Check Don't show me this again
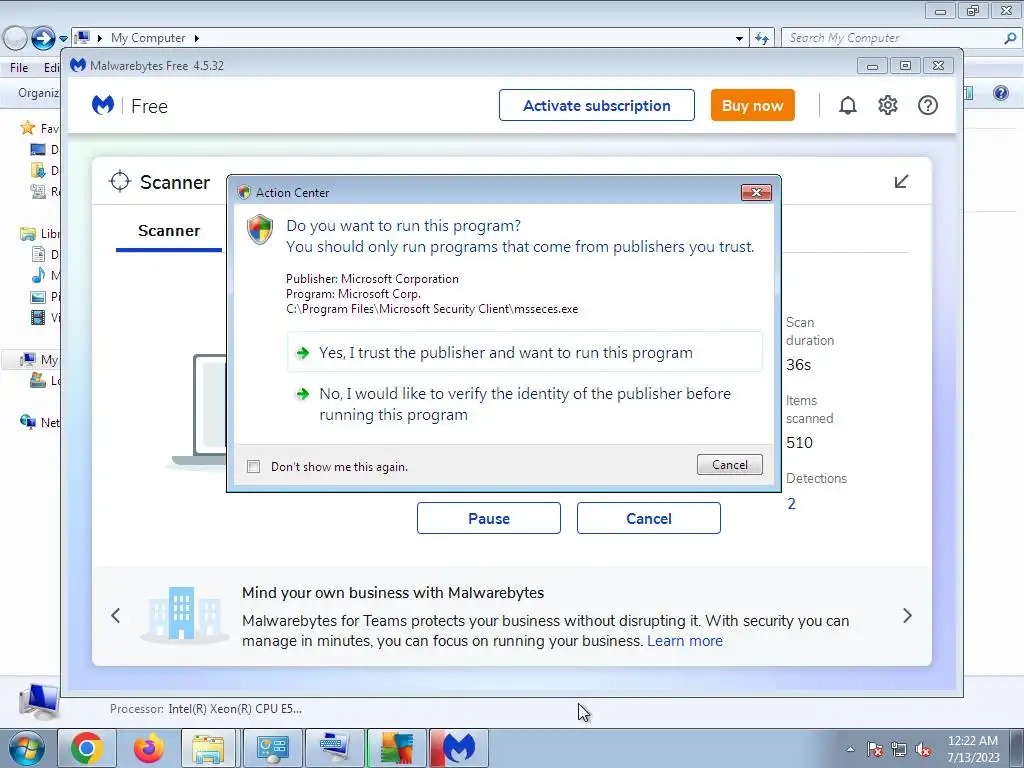Viewport: 1024px width, 768px height. tap(253, 466)
